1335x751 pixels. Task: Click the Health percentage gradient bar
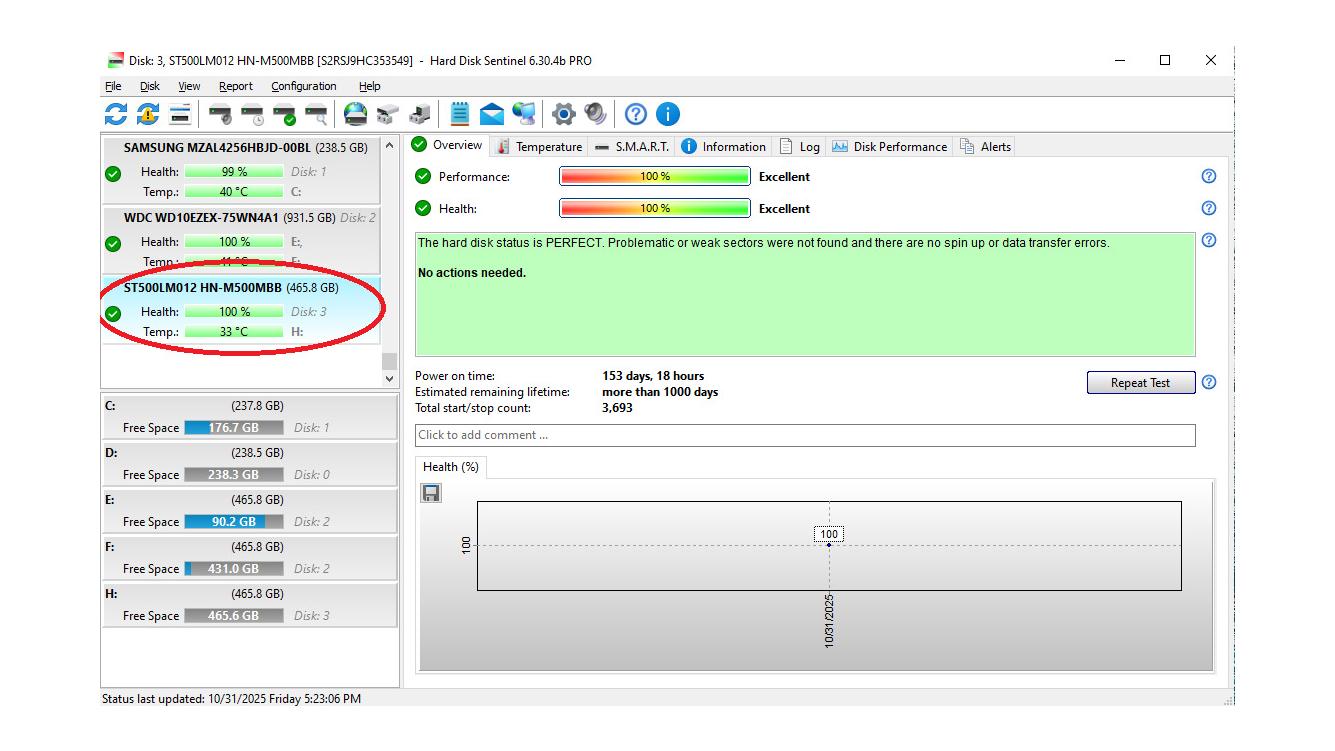[x=654, y=208]
